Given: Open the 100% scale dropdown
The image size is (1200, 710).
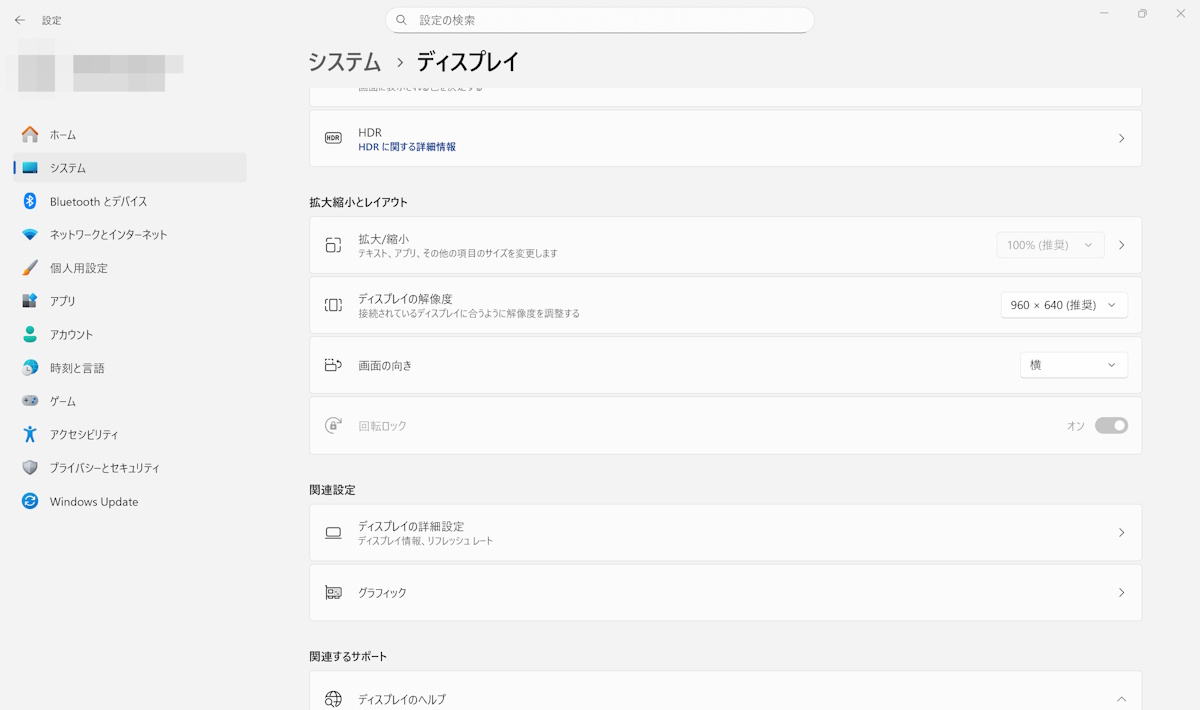Looking at the screenshot, I should coord(1050,245).
